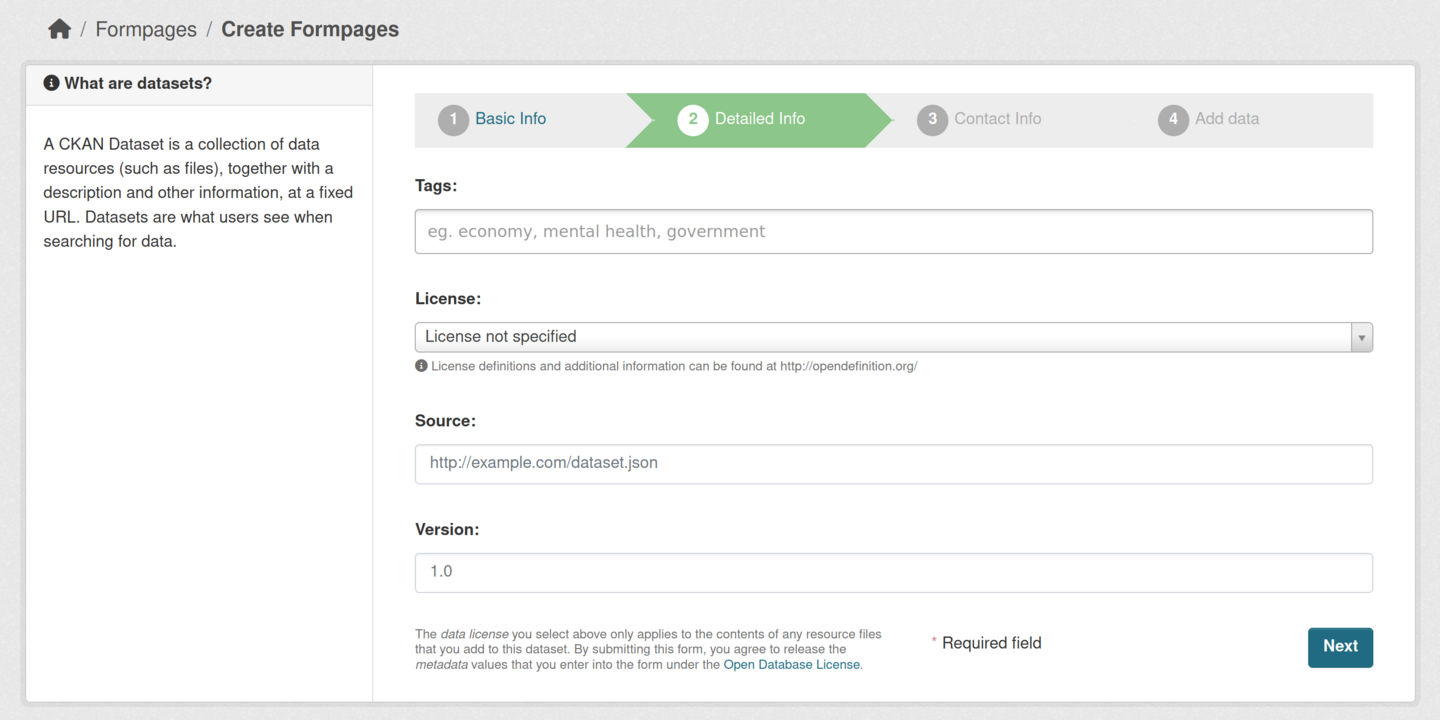Navigate to the Contact Info step

[x=997, y=118]
